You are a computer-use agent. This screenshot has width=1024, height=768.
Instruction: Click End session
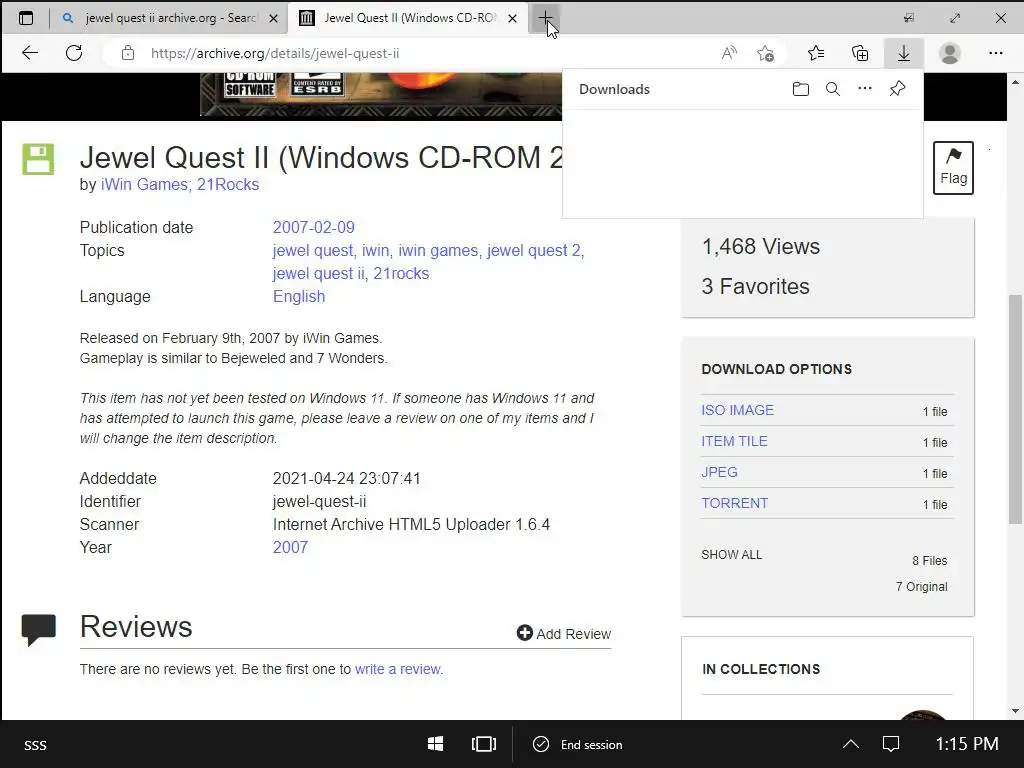577,744
